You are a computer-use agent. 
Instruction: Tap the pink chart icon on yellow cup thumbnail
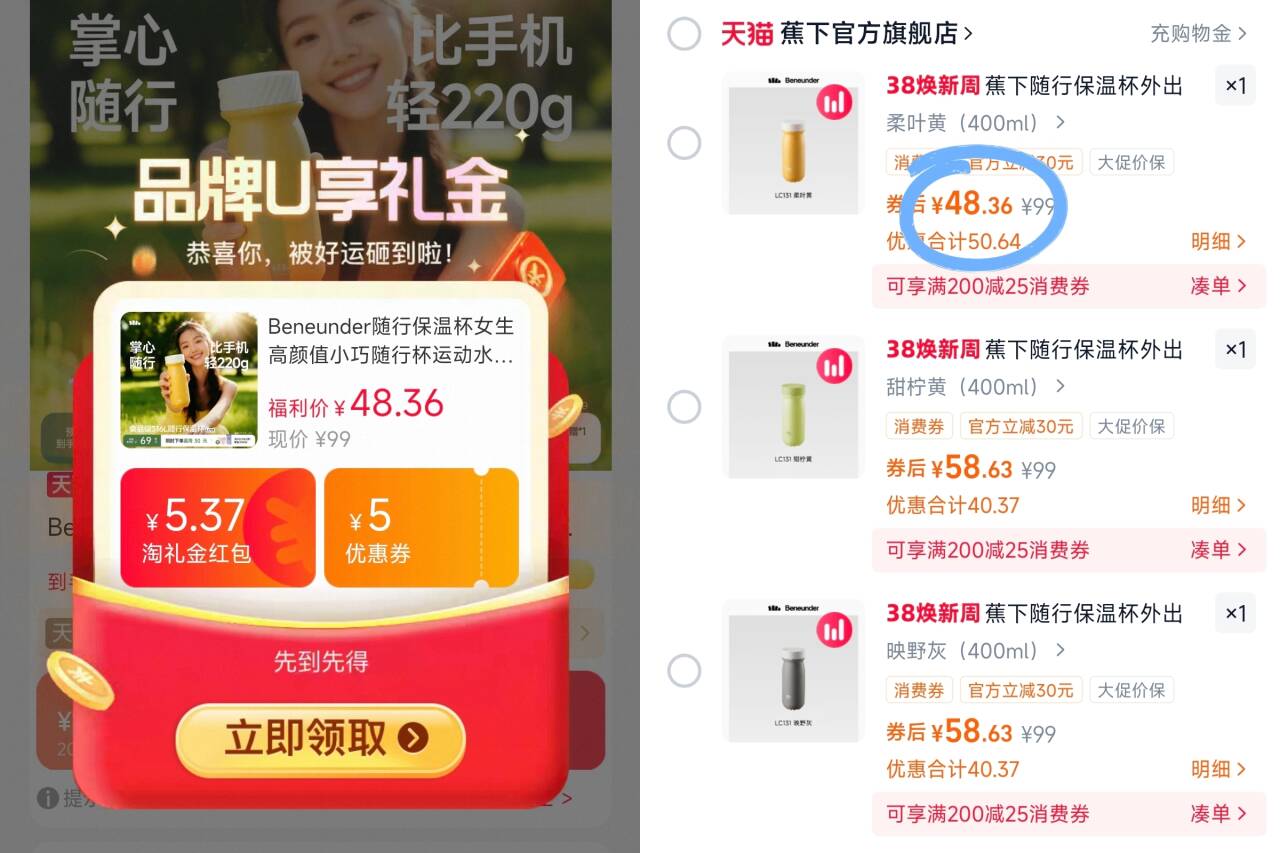(833, 102)
